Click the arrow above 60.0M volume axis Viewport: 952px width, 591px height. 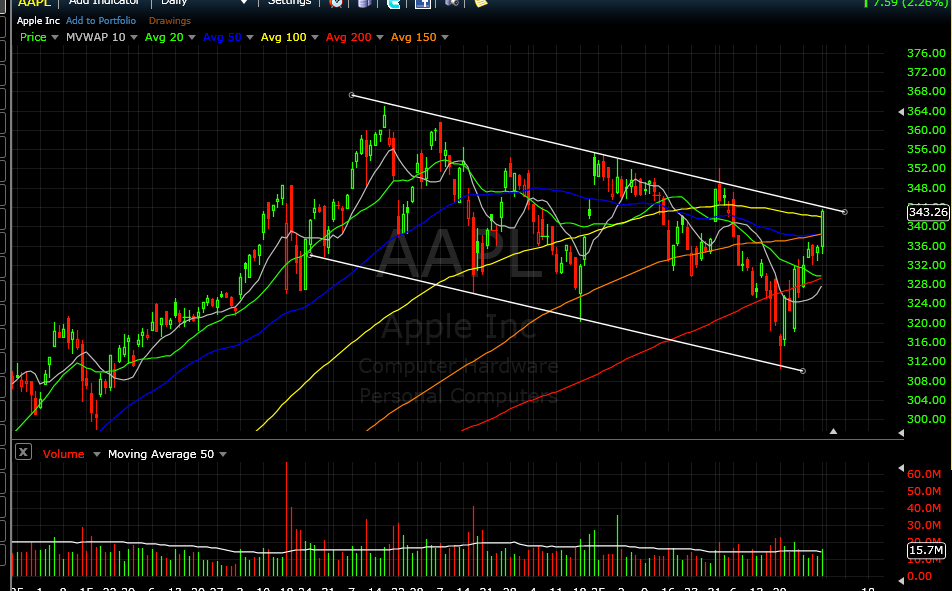pos(901,468)
